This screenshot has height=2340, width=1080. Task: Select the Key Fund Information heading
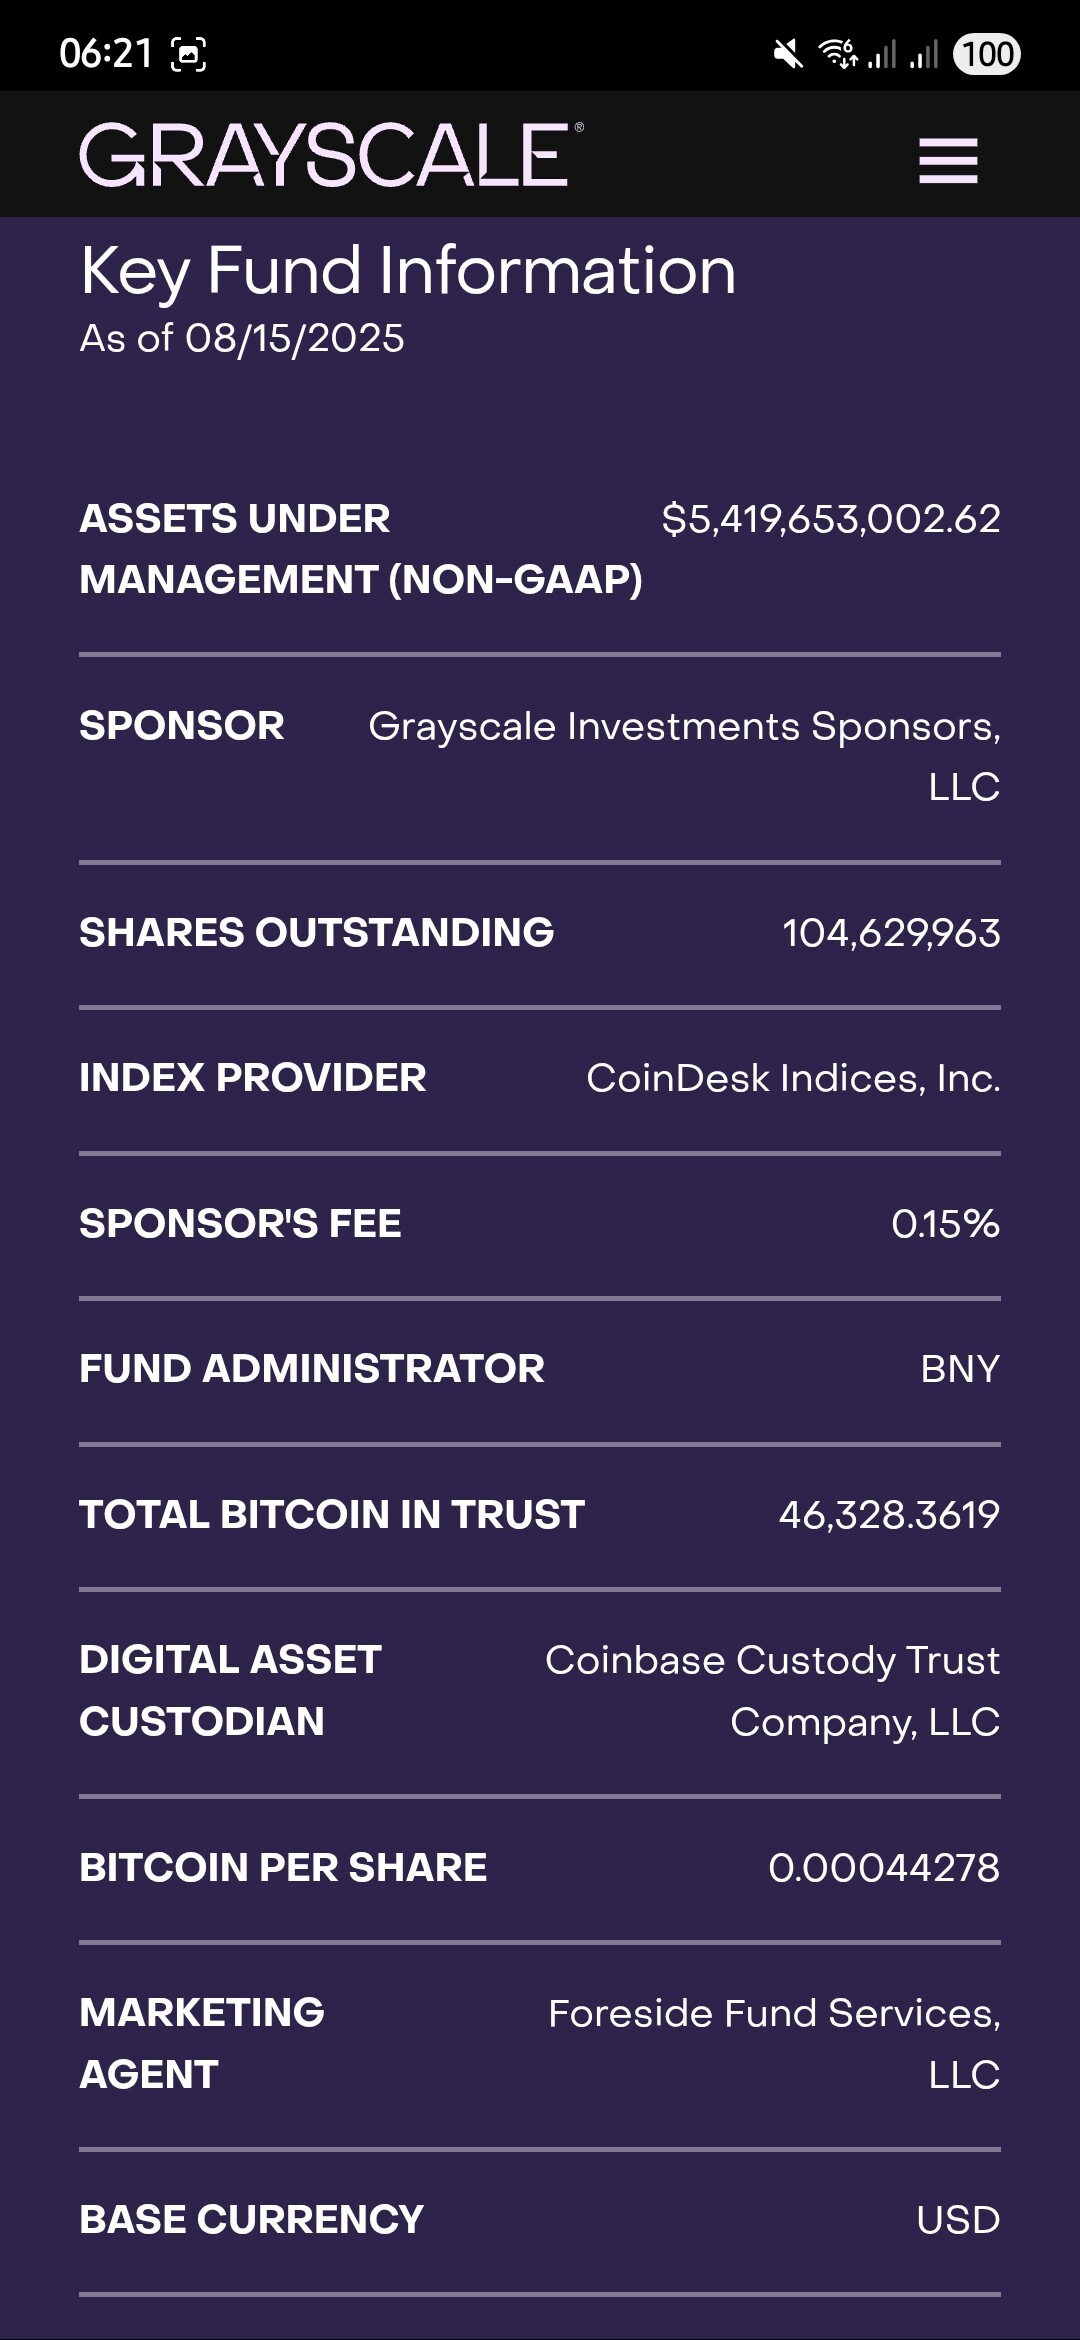click(x=408, y=271)
